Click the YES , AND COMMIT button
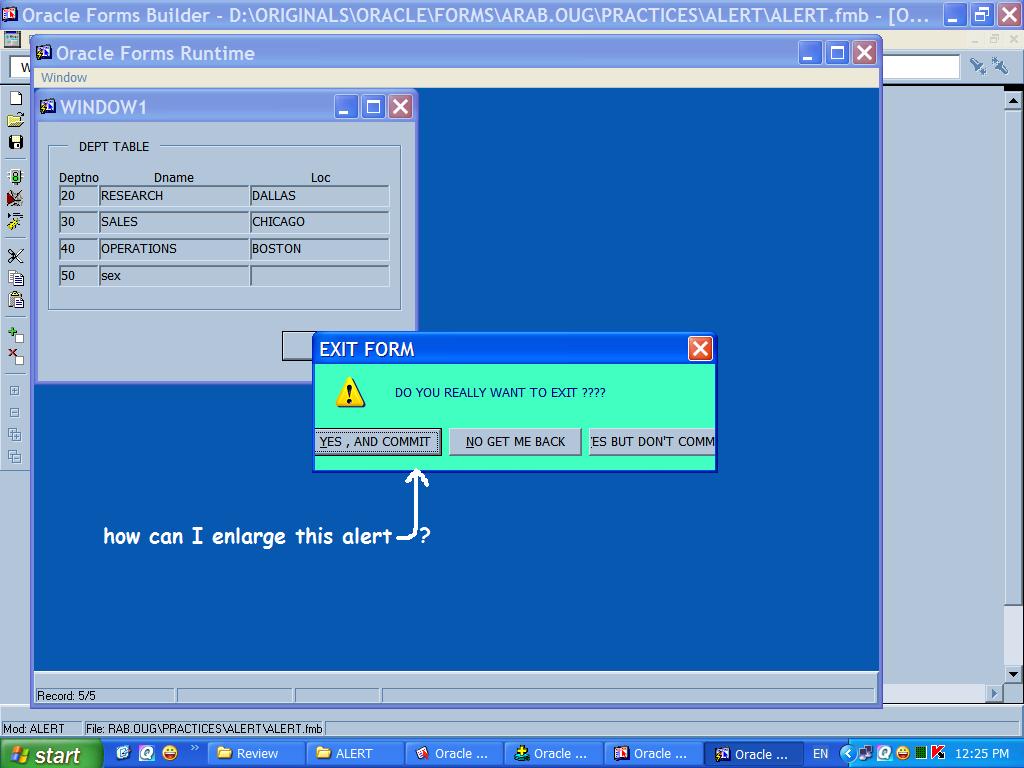Viewport: 1024px width, 768px height. click(x=377, y=442)
